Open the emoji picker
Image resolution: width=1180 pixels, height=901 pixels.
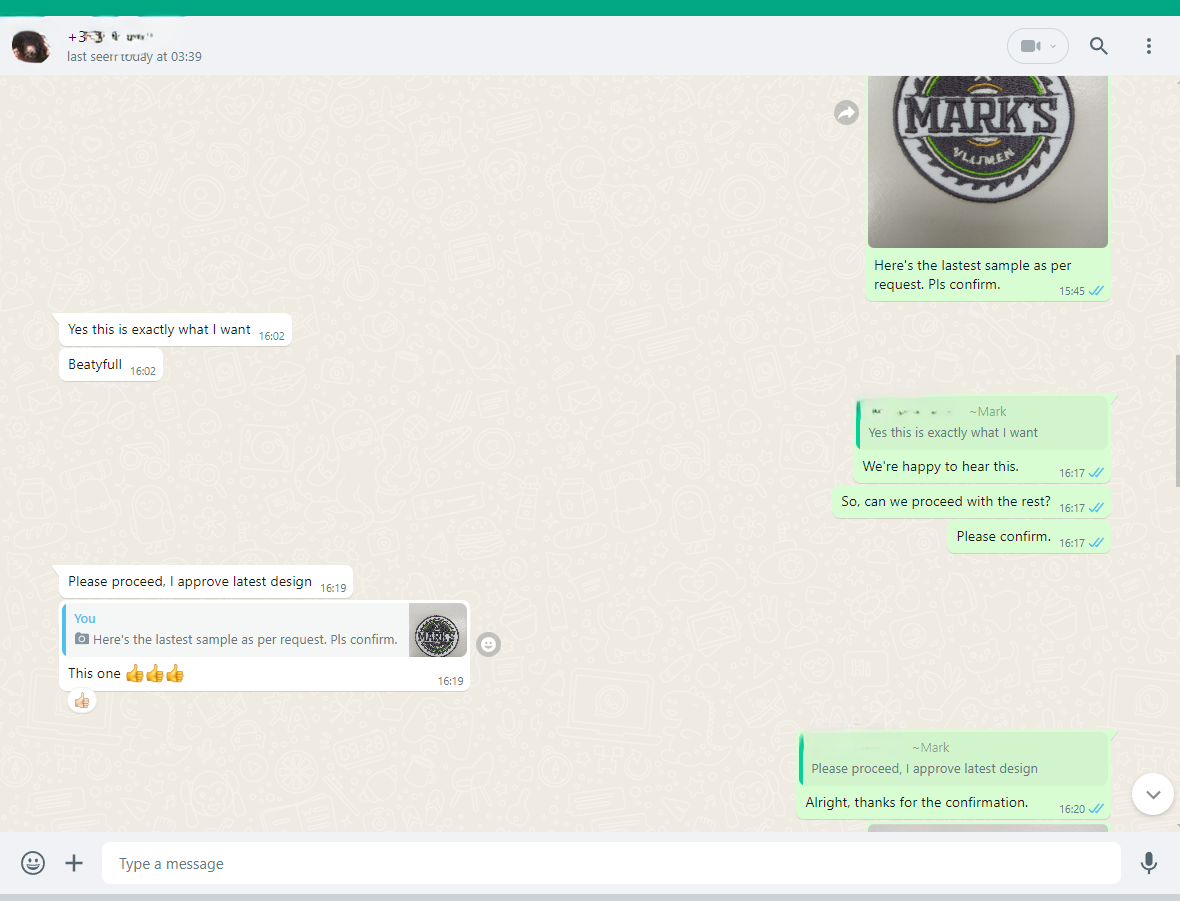tap(32, 863)
